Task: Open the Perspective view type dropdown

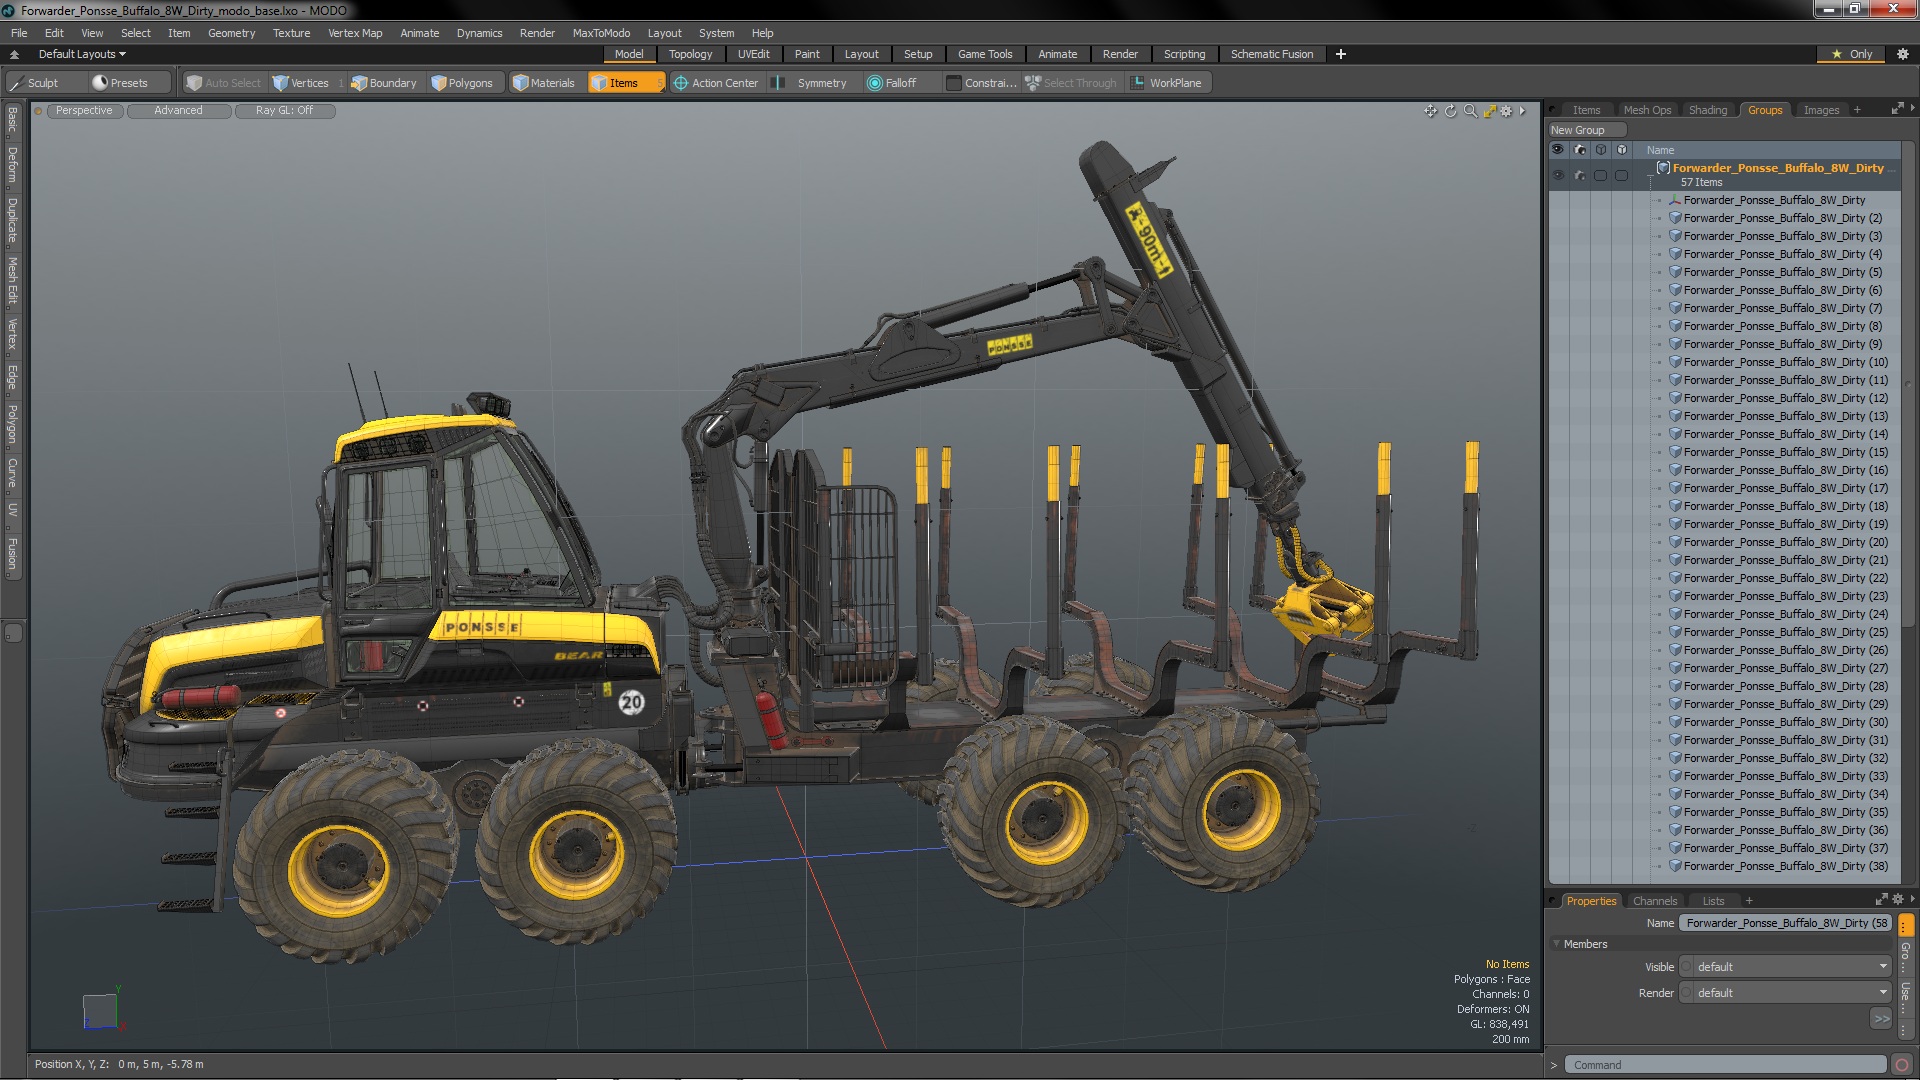Action: [84, 111]
